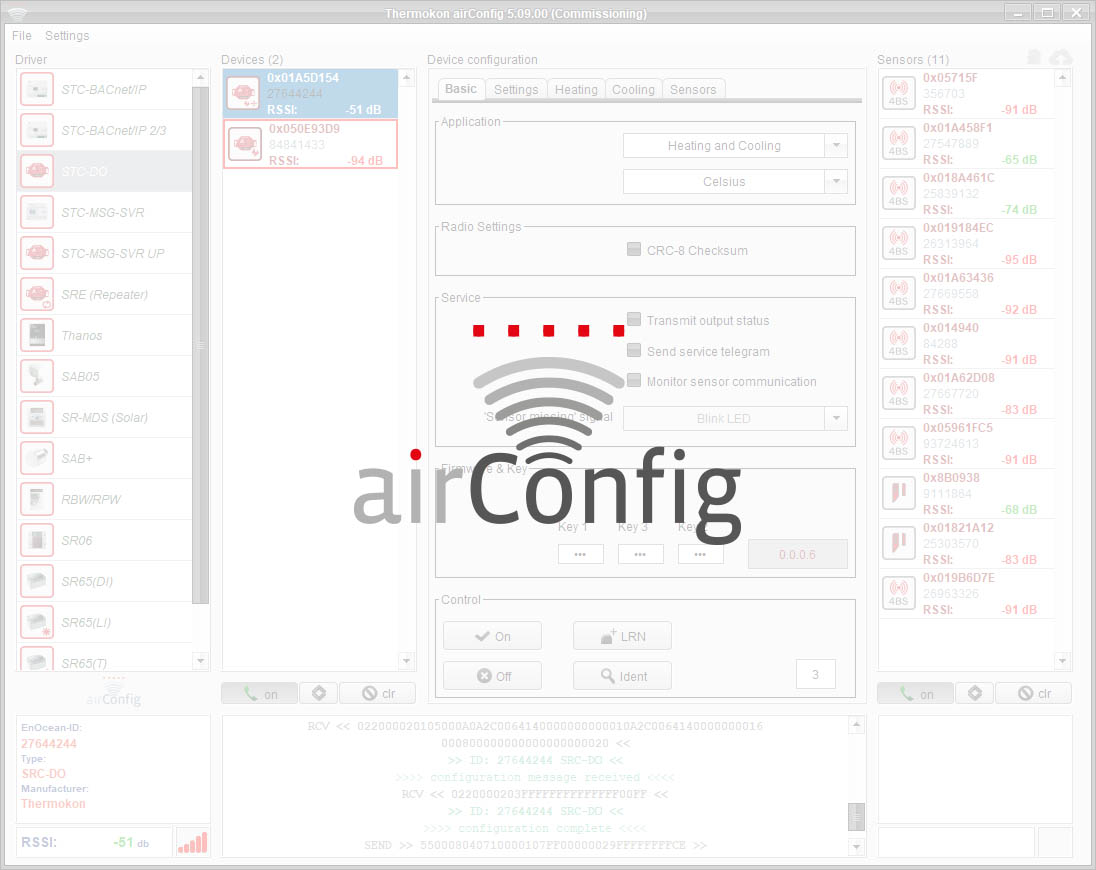Select the STC-BACnet/IP driver icon
This screenshot has width=1096, height=870.
point(37,89)
